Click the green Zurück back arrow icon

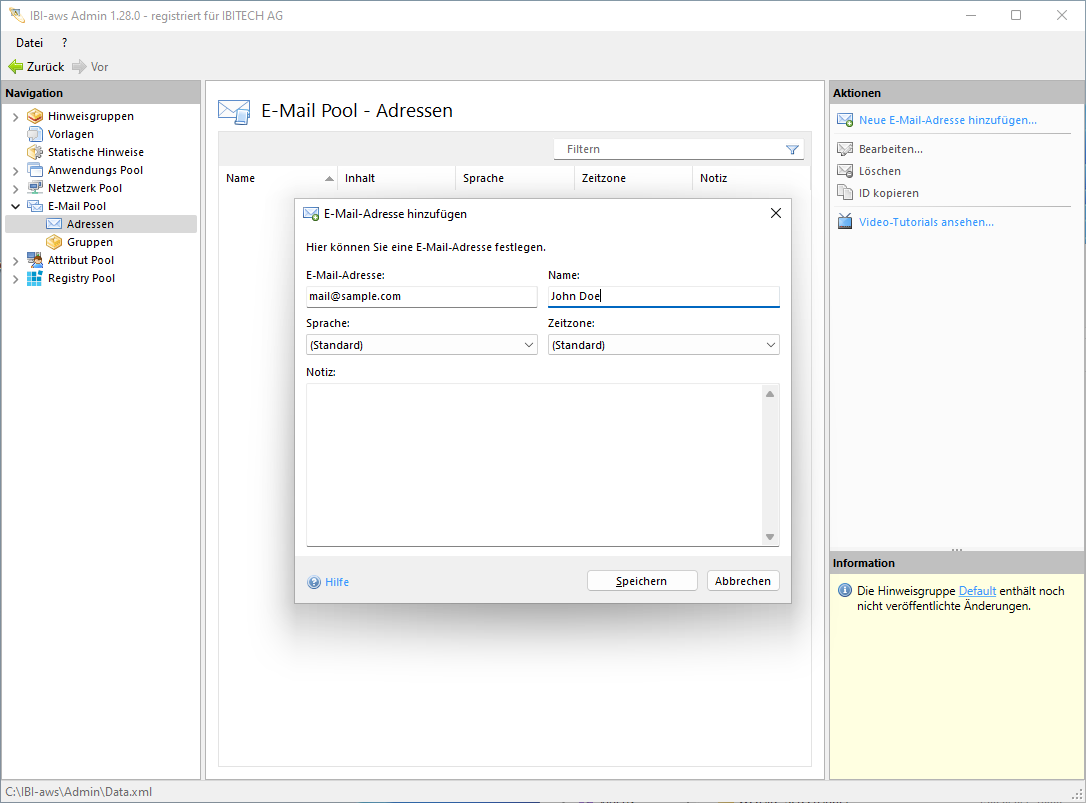15,67
